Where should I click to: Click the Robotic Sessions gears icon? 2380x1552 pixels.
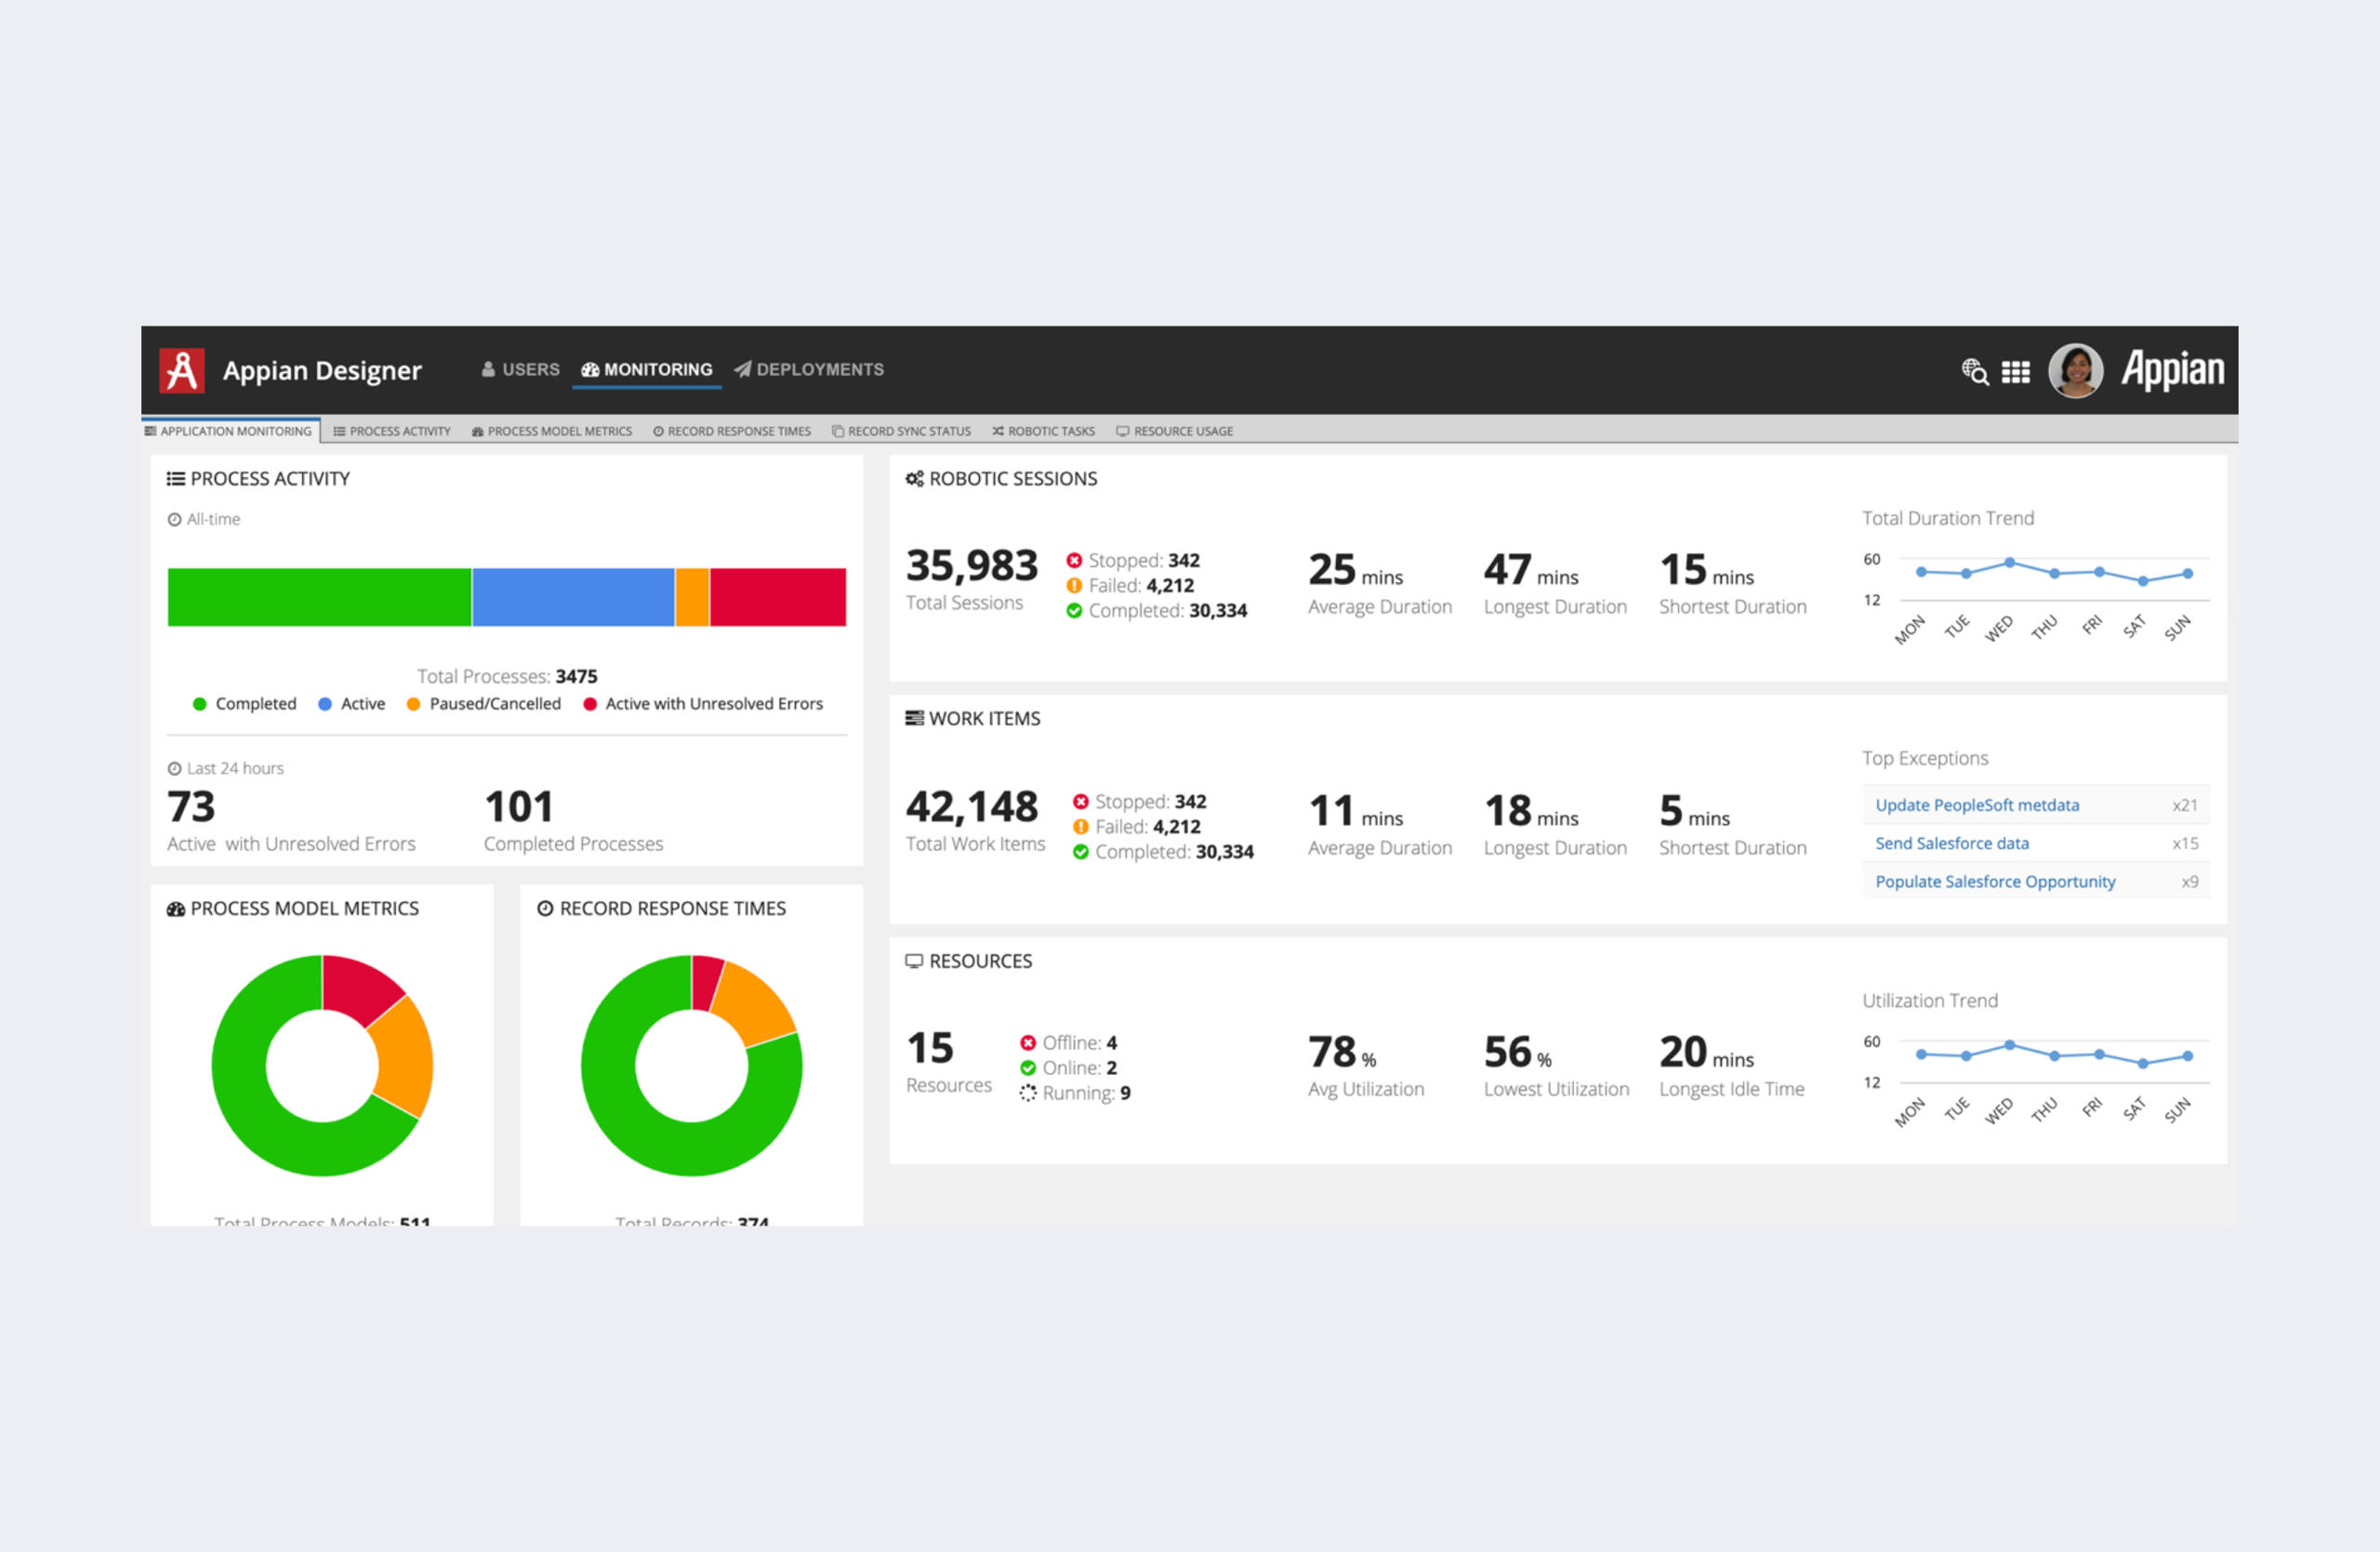point(914,479)
